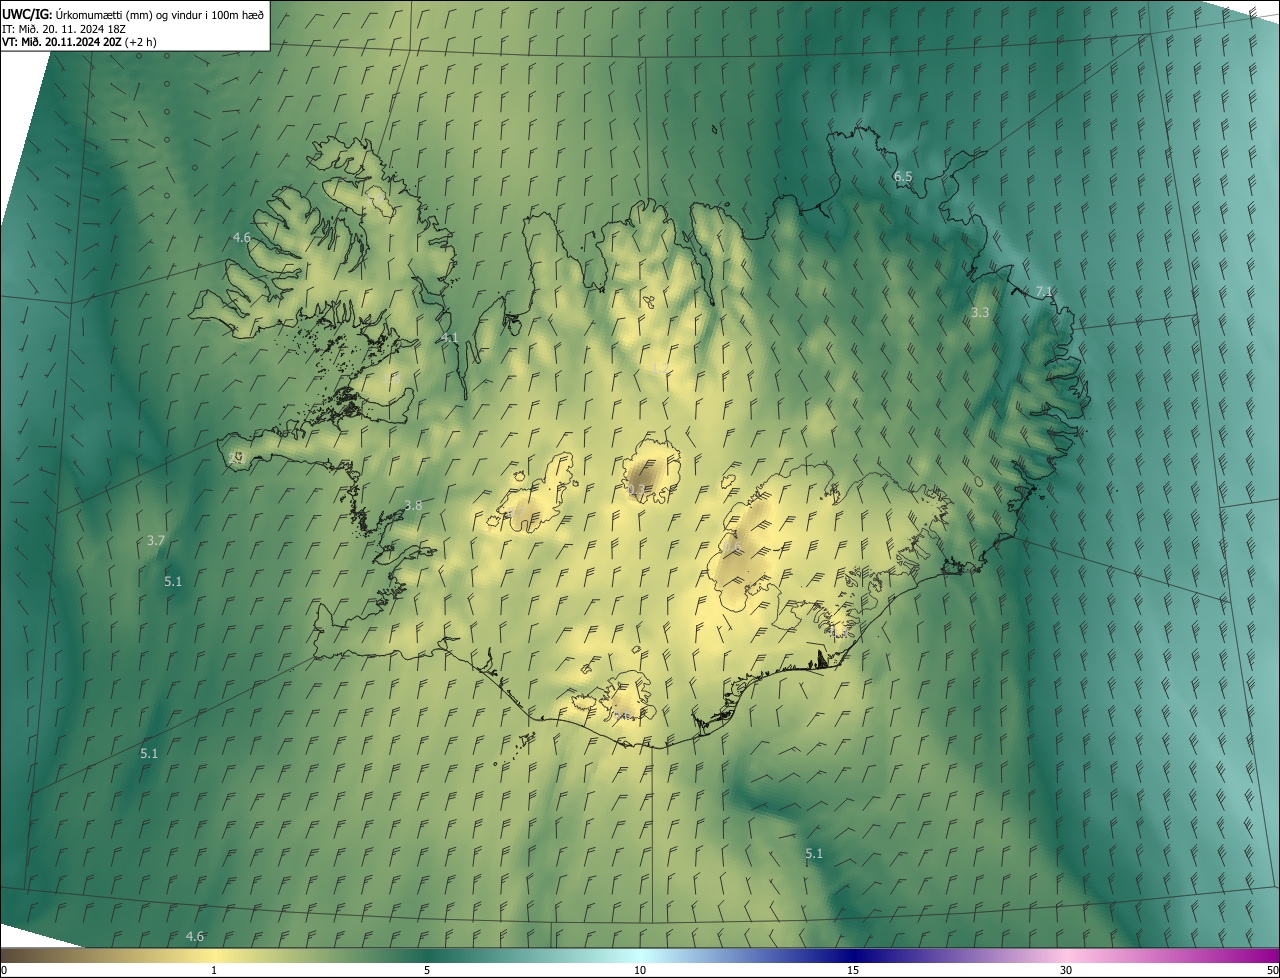Click the 7.1 value label on the east coast
1280x978 pixels.
(1044, 292)
